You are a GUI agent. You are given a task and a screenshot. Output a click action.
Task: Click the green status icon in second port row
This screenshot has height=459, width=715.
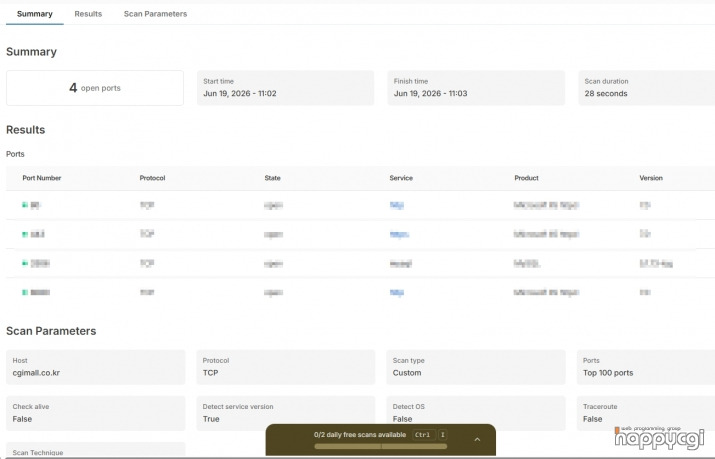coord(25,234)
